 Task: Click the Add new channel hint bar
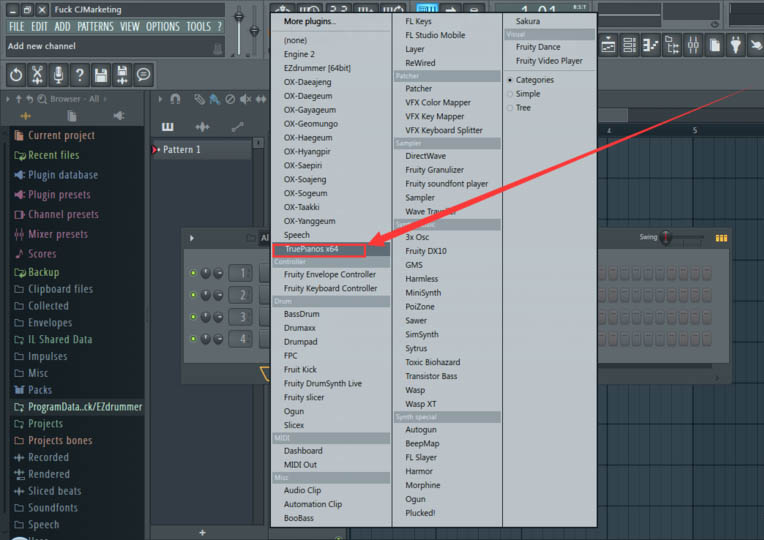click(x=116, y=46)
